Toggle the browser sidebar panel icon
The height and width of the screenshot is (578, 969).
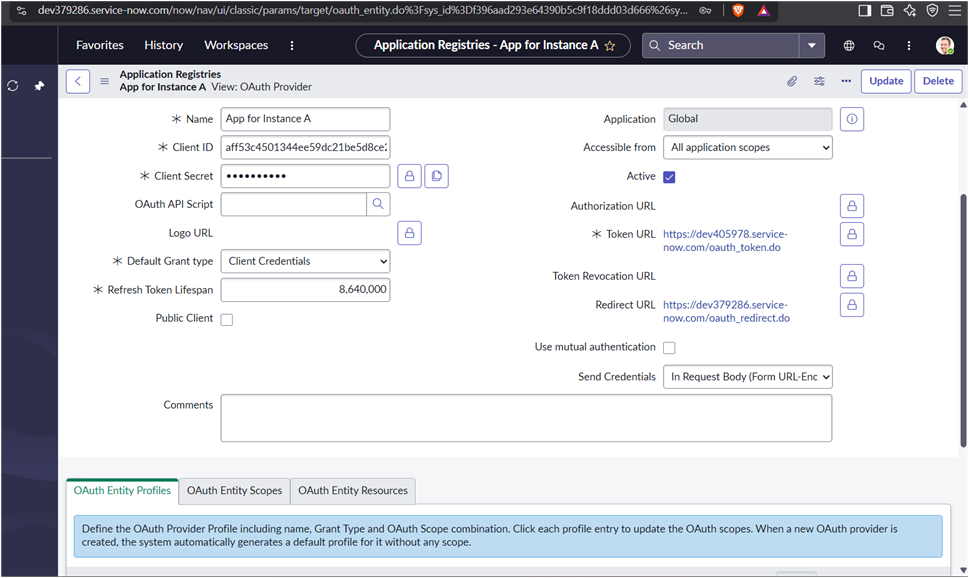click(865, 11)
